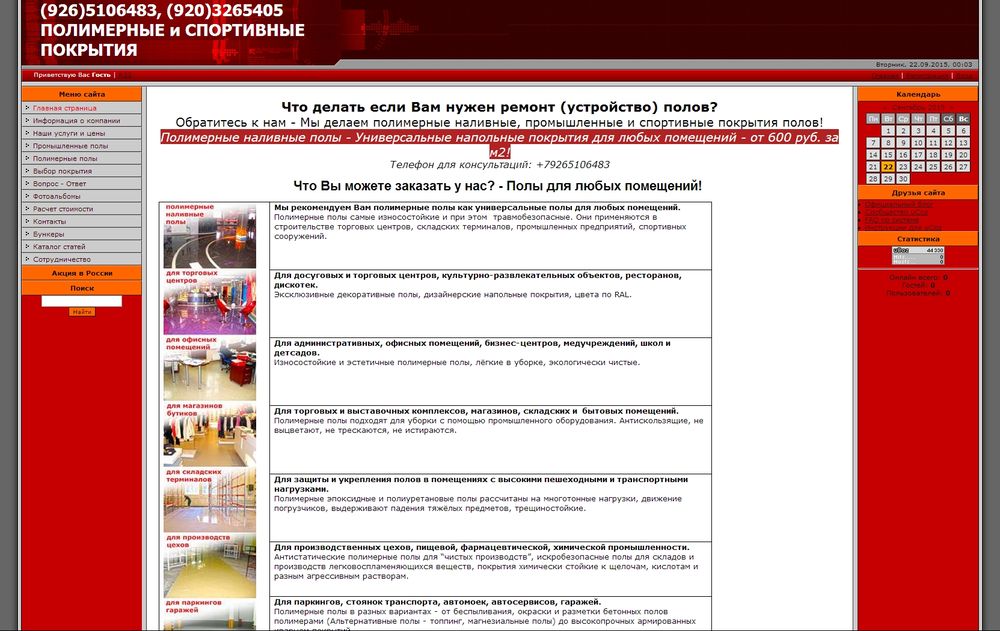Click the 'Онлайн всего: 0' statistic
The width and height of the screenshot is (1000, 631).
(x=918, y=278)
